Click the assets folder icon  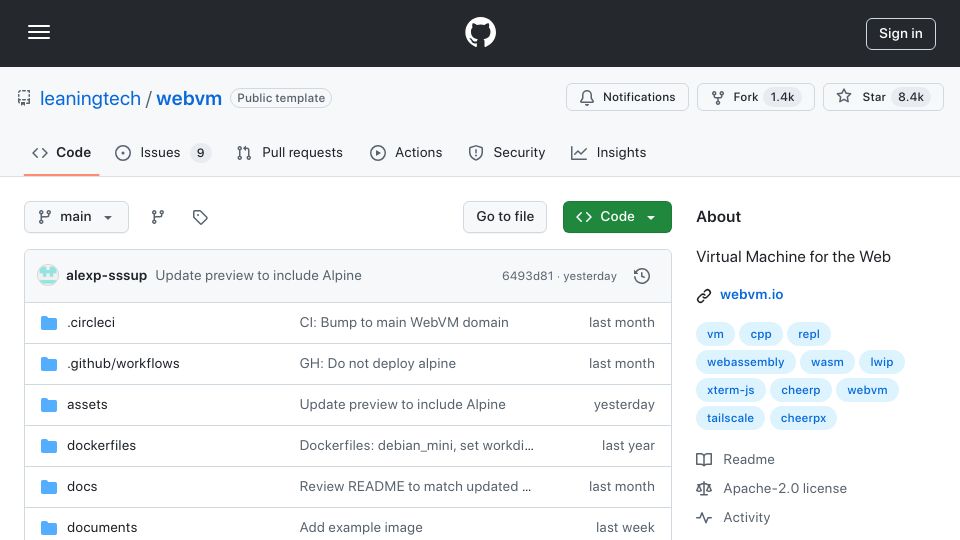tap(49, 405)
